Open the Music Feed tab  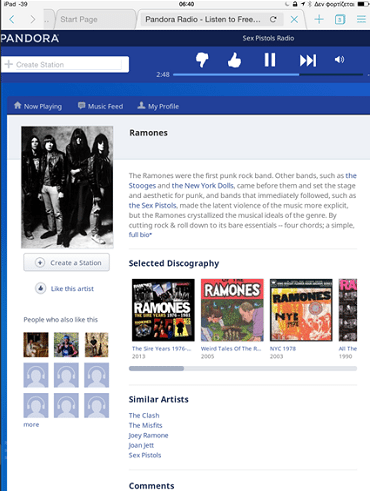[100, 106]
